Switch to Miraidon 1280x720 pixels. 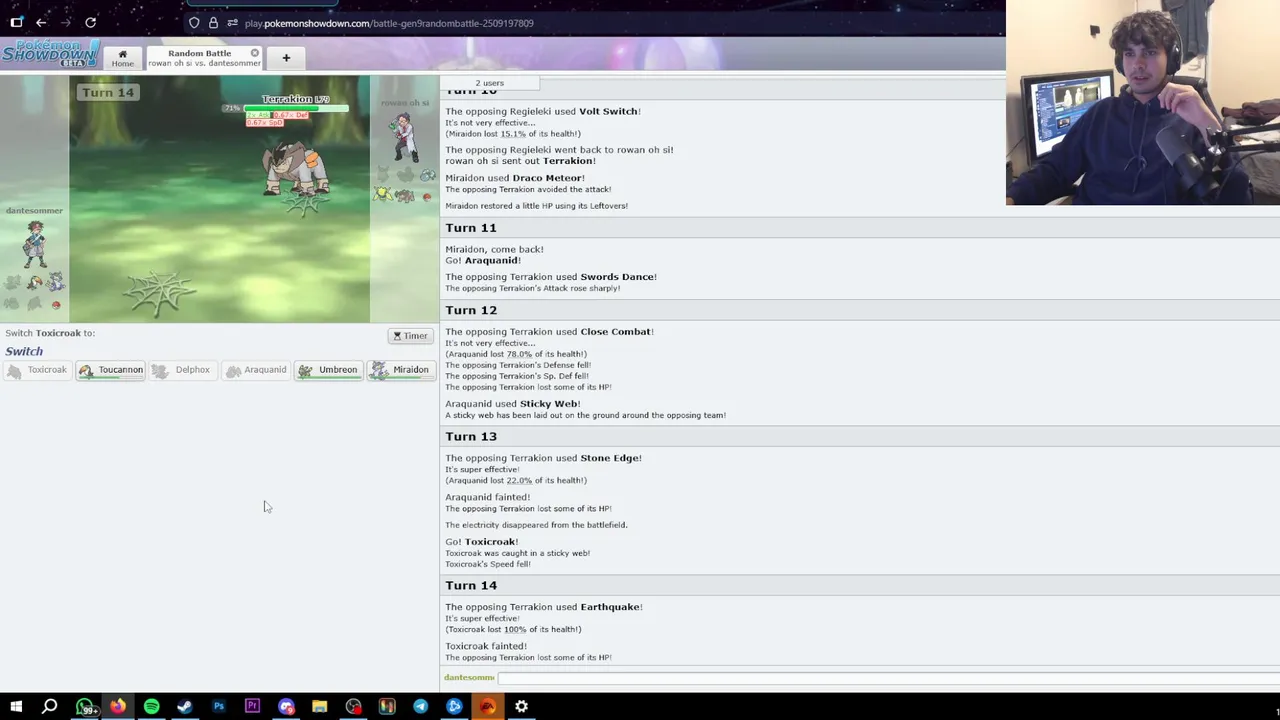401,370
